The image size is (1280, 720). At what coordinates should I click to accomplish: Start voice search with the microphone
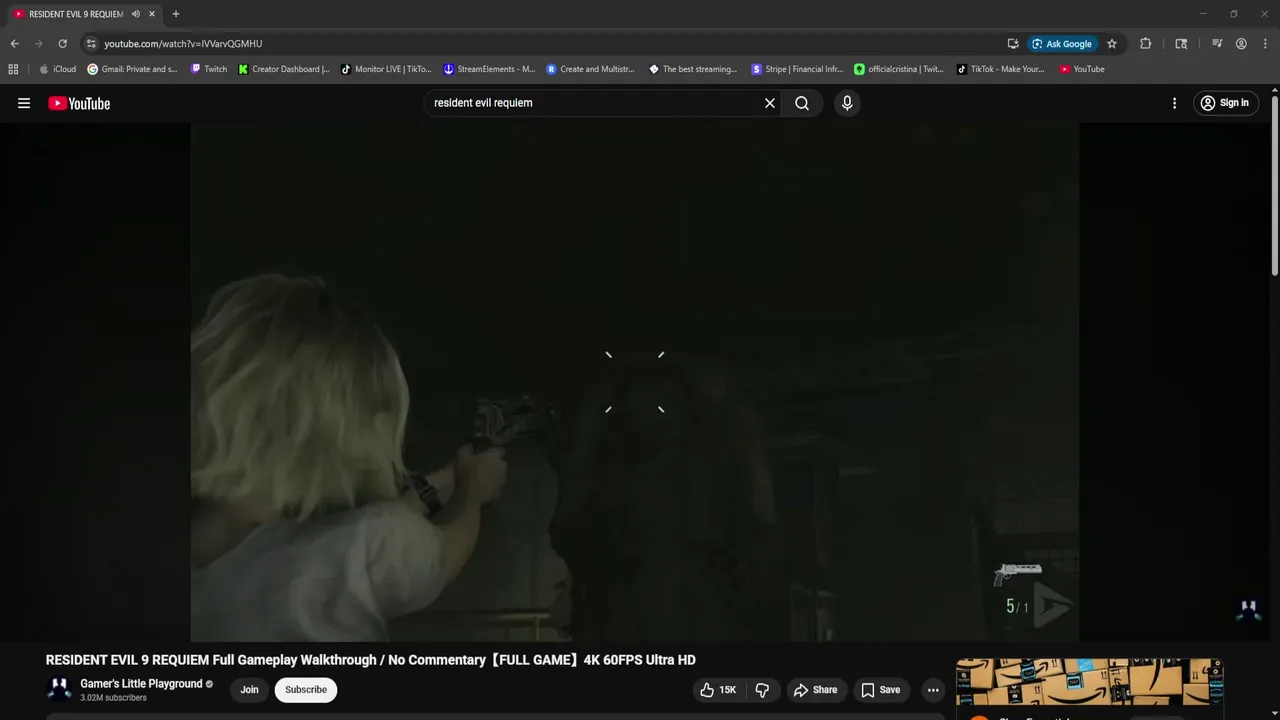coord(847,103)
